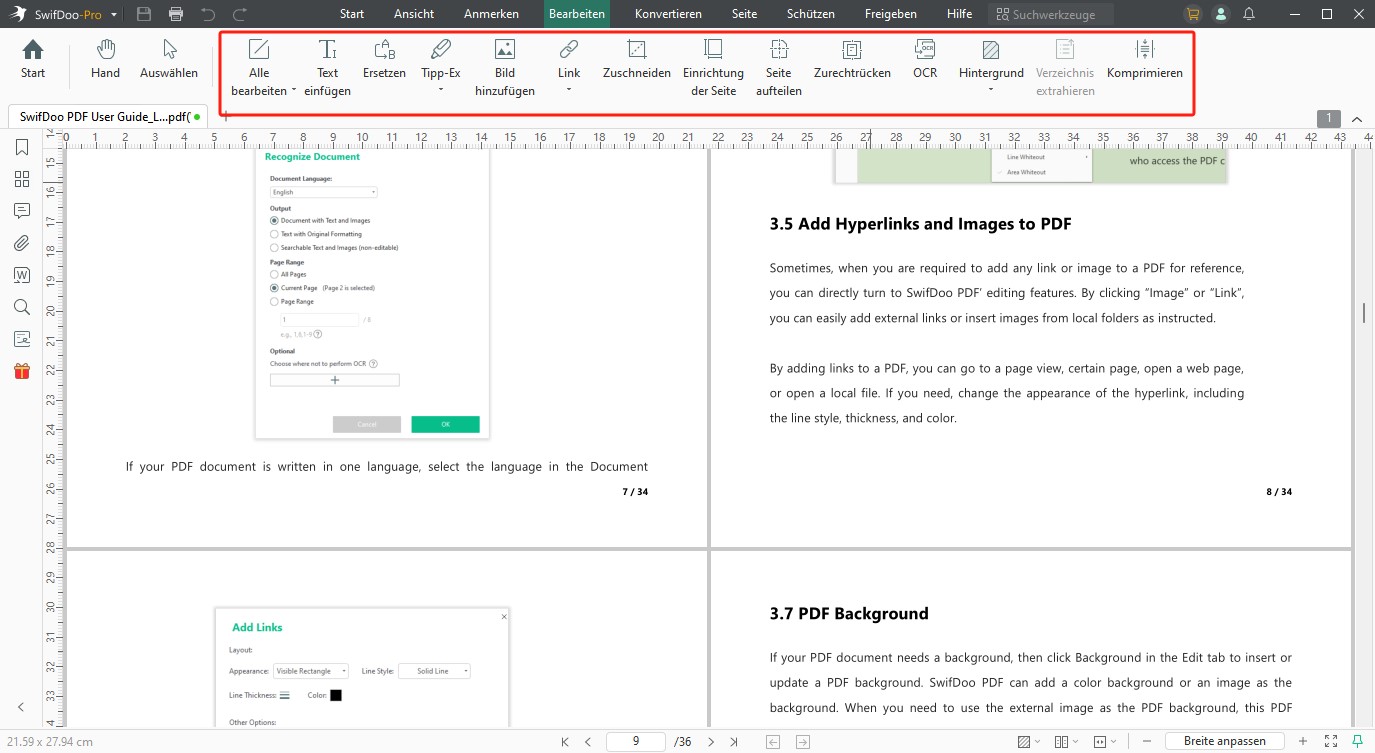Screen dimensions: 1375x753
Task: Open the Hilfe tab
Action: 959,14
